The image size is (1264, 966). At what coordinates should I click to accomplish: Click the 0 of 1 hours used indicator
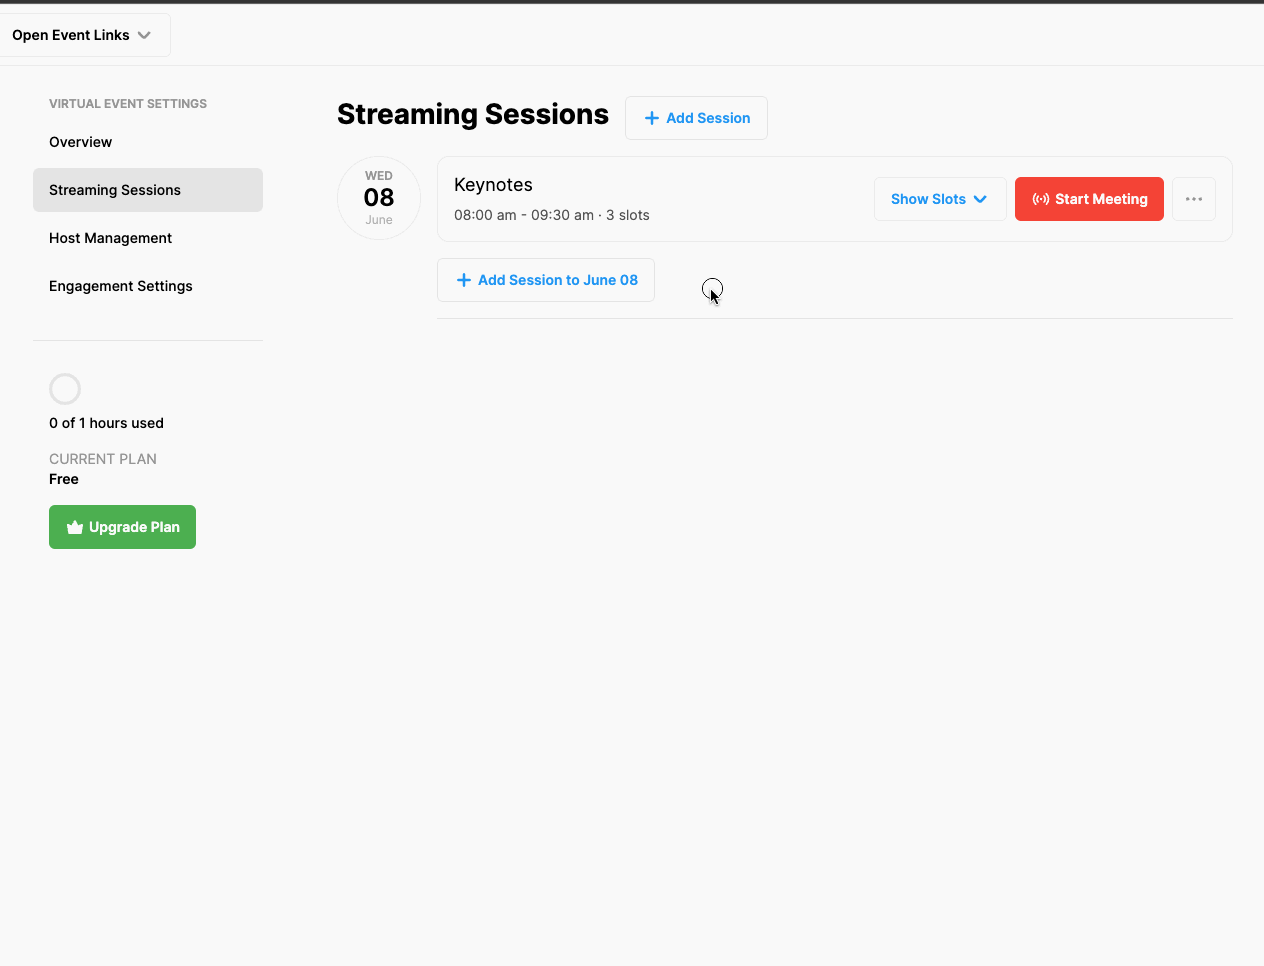106,423
